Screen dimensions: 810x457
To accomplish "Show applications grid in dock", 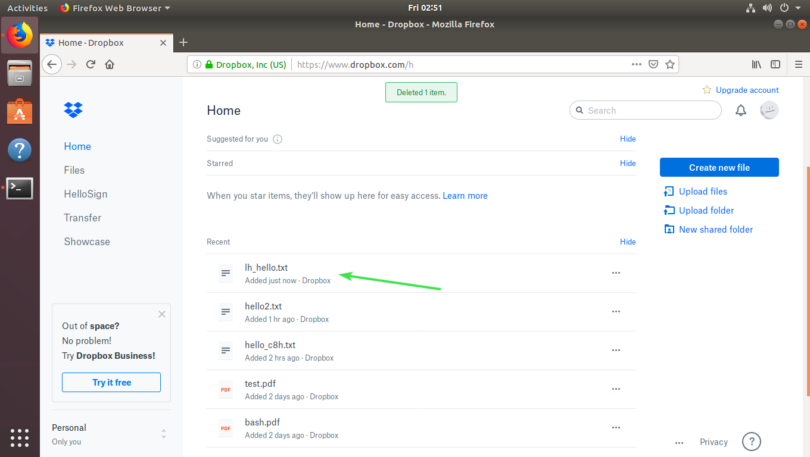I will point(20,438).
